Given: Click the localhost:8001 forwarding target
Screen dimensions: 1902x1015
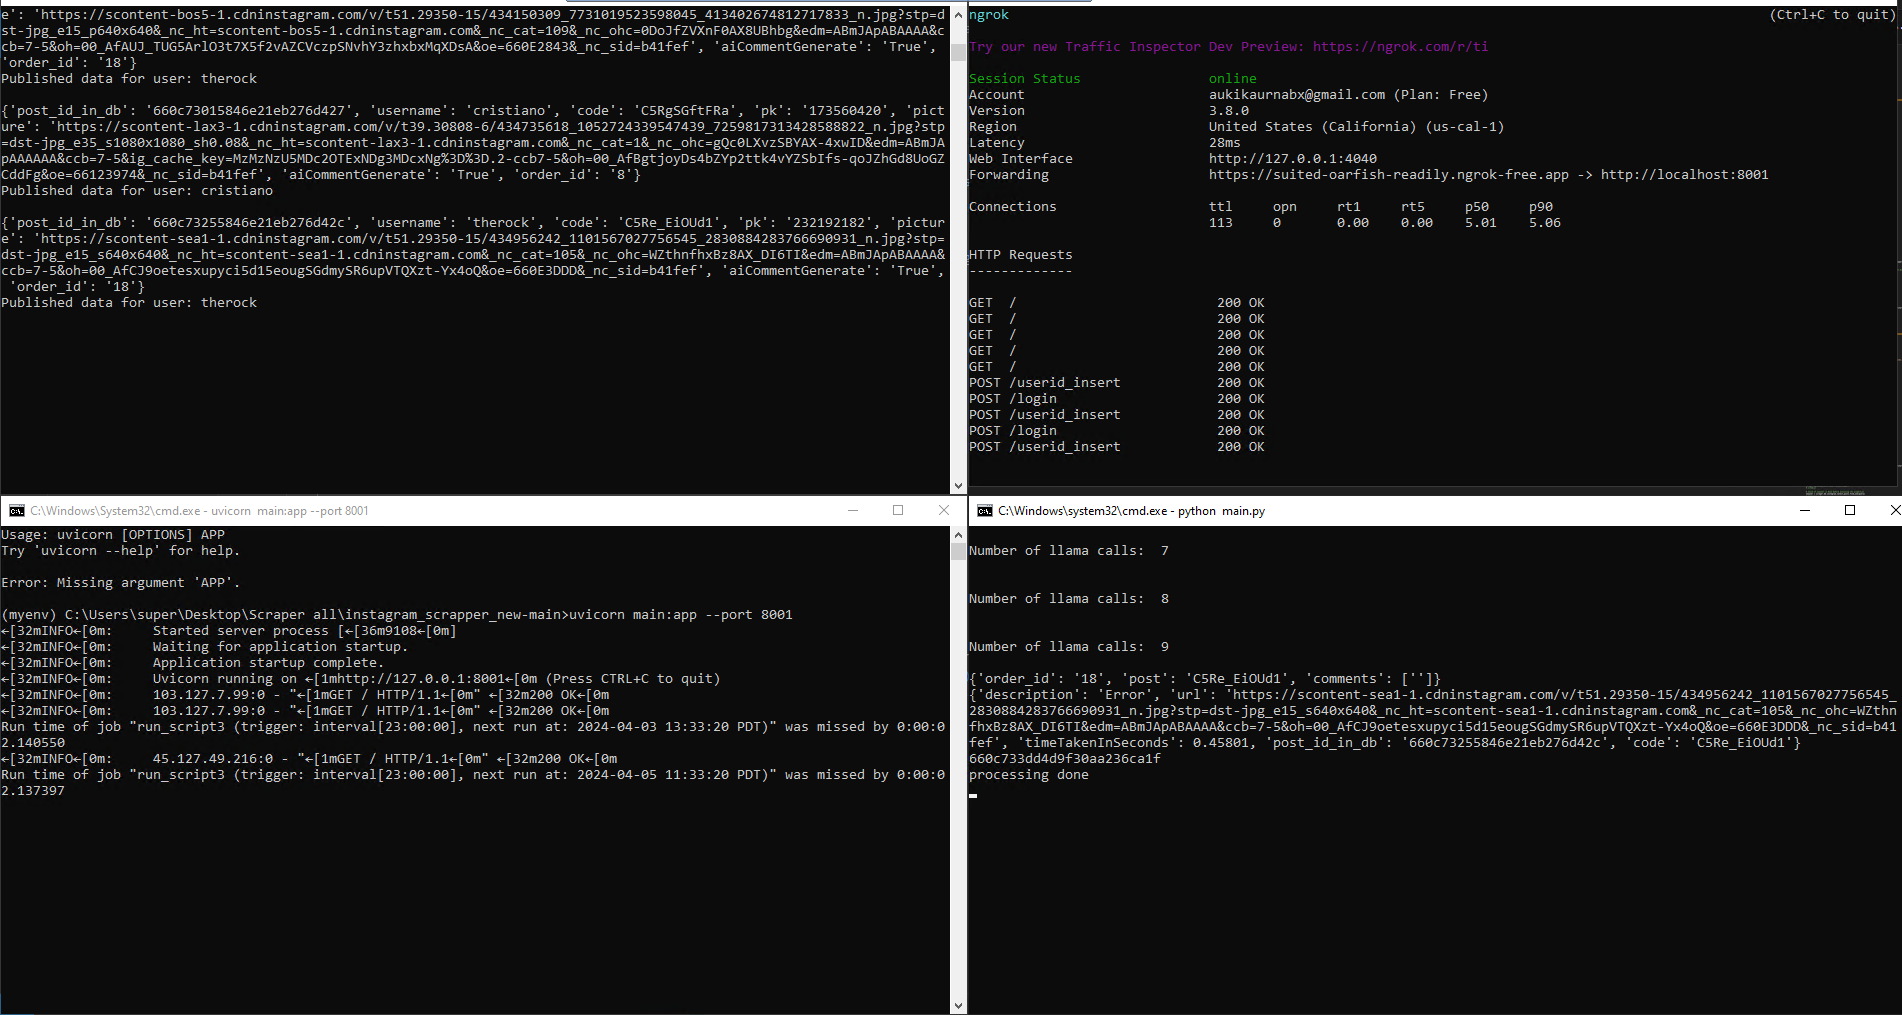Looking at the screenshot, I should (x=1684, y=175).
